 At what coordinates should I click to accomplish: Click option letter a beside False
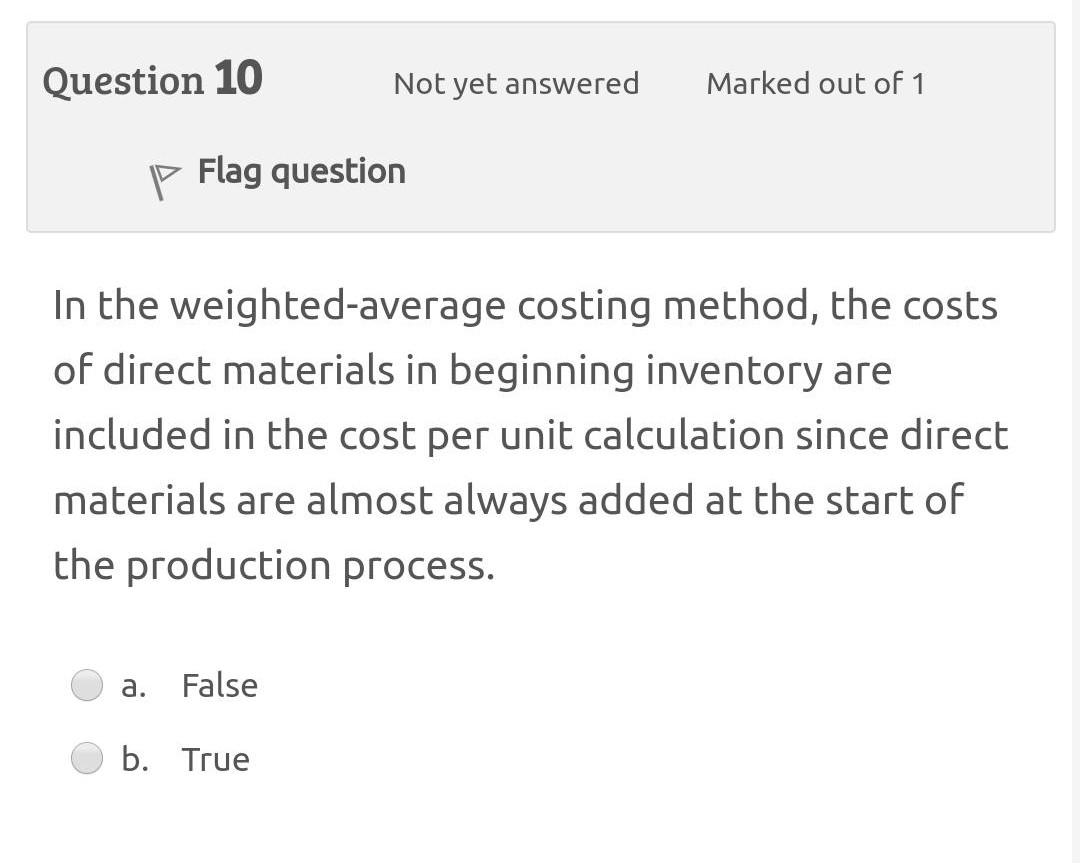[x=133, y=686]
